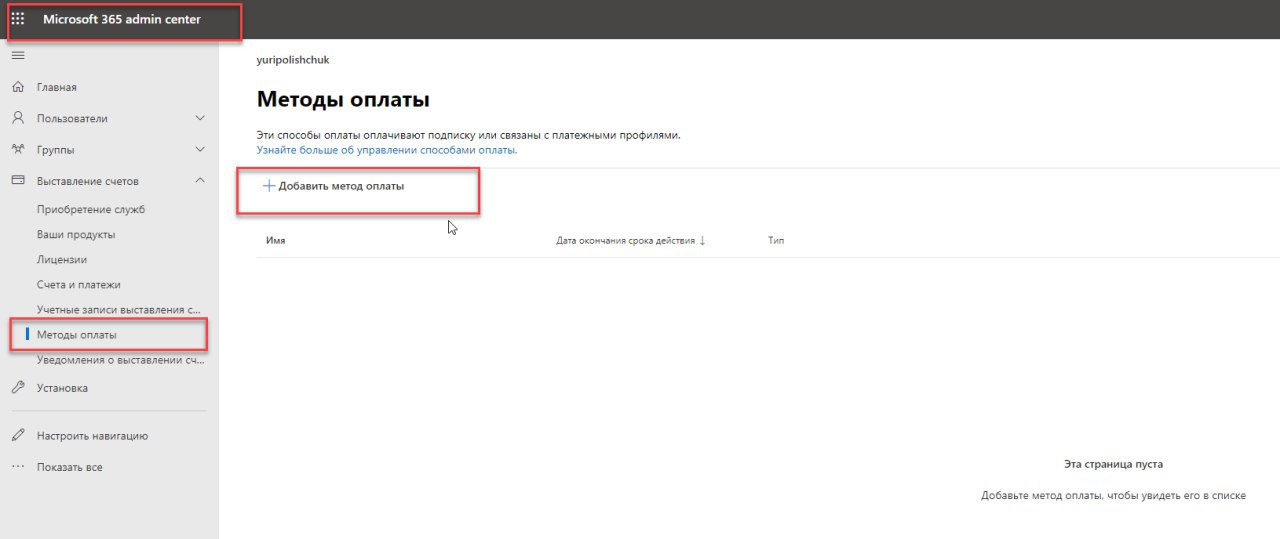Click the Установка wrench icon
Viewport: 1280px width, 539px height.
coord(18,388)
